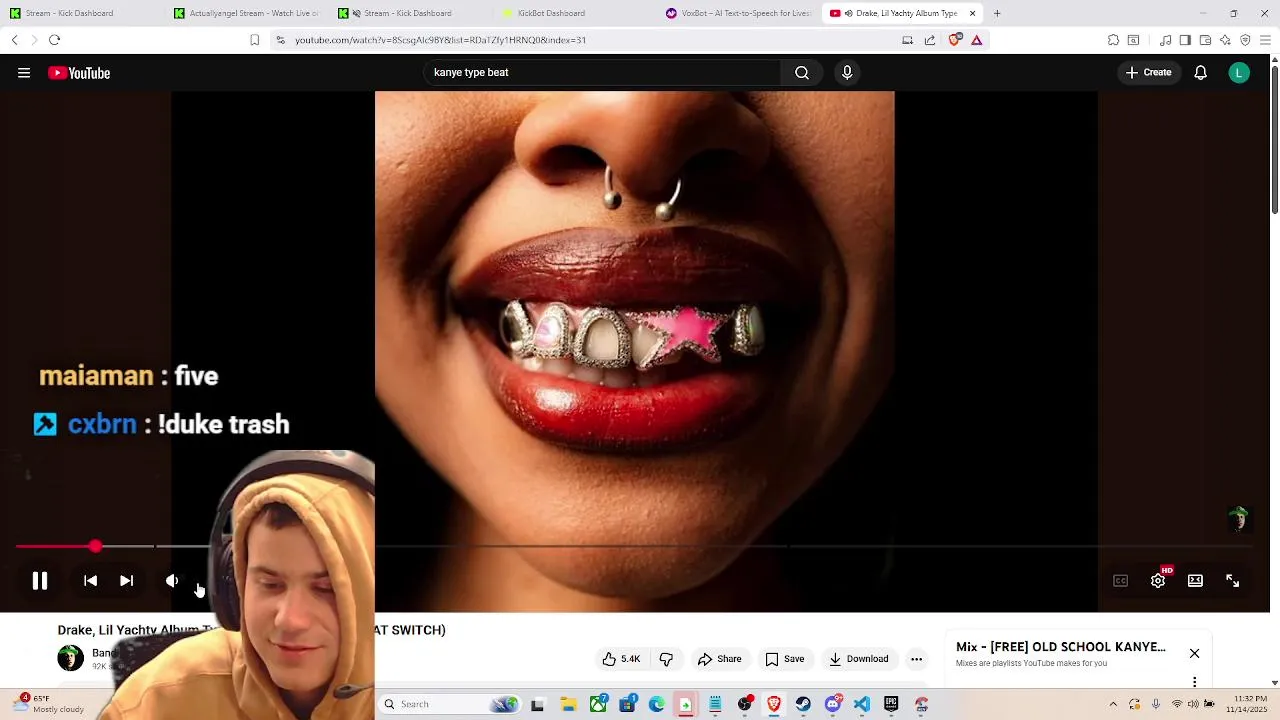Like the video with 5.4K likes
Image resolution: width=1280 pixels, height=720 pixels.
pos(621,659)
